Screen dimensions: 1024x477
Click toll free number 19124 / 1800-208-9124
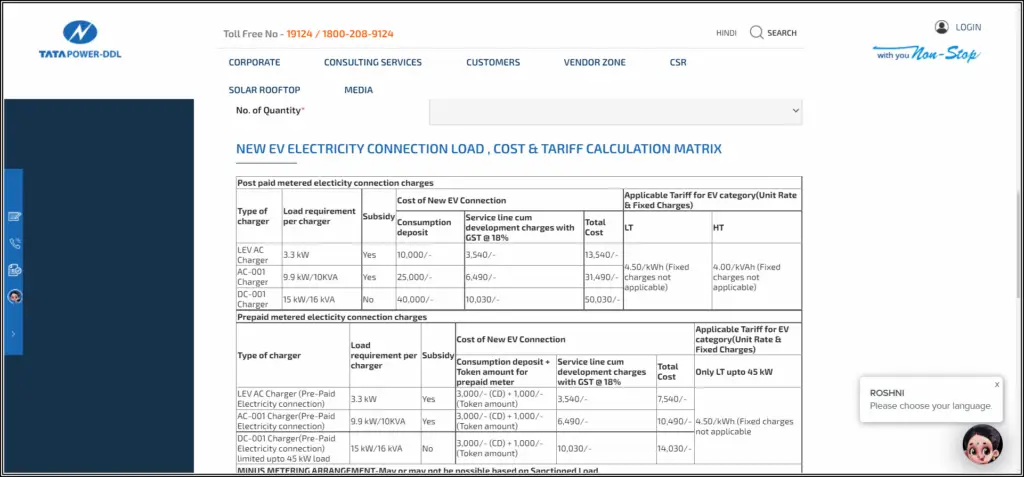click(x=340, y=34)
